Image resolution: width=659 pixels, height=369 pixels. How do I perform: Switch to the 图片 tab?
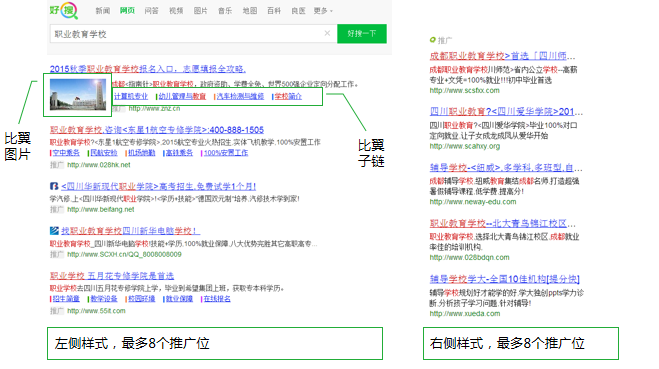click(200, 11)
